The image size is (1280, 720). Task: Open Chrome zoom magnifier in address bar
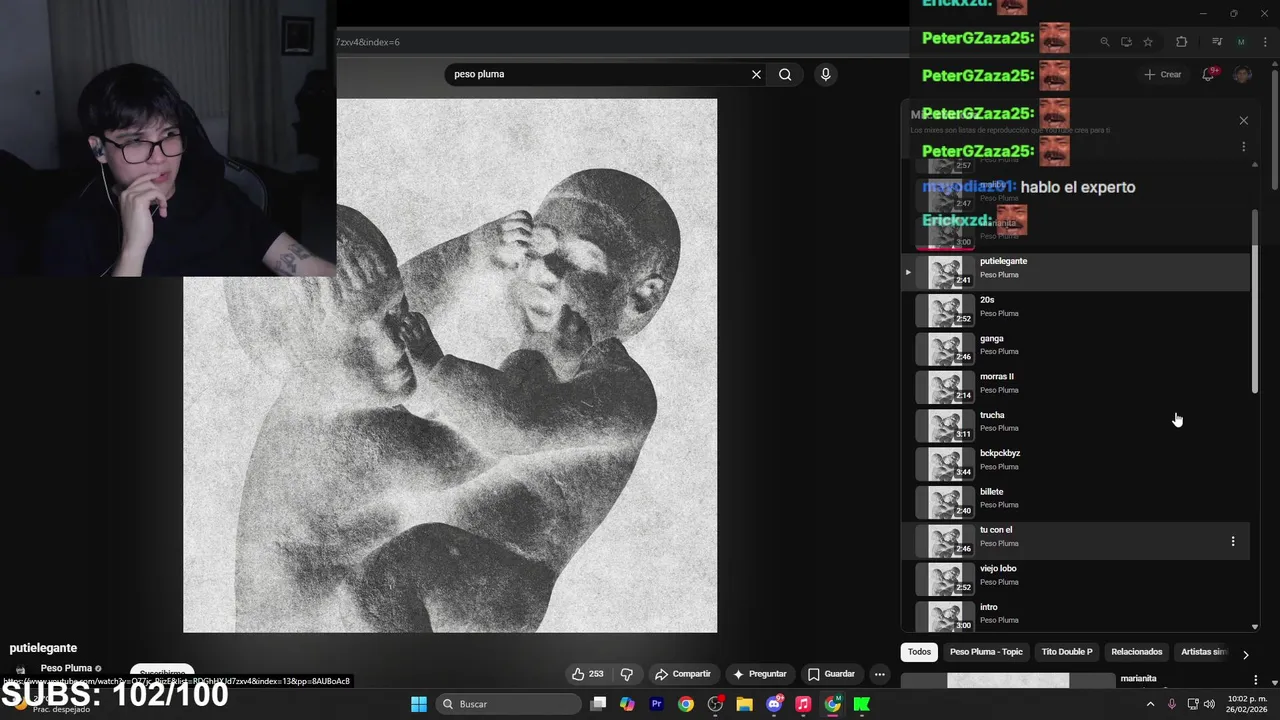tap(1104, 42)
